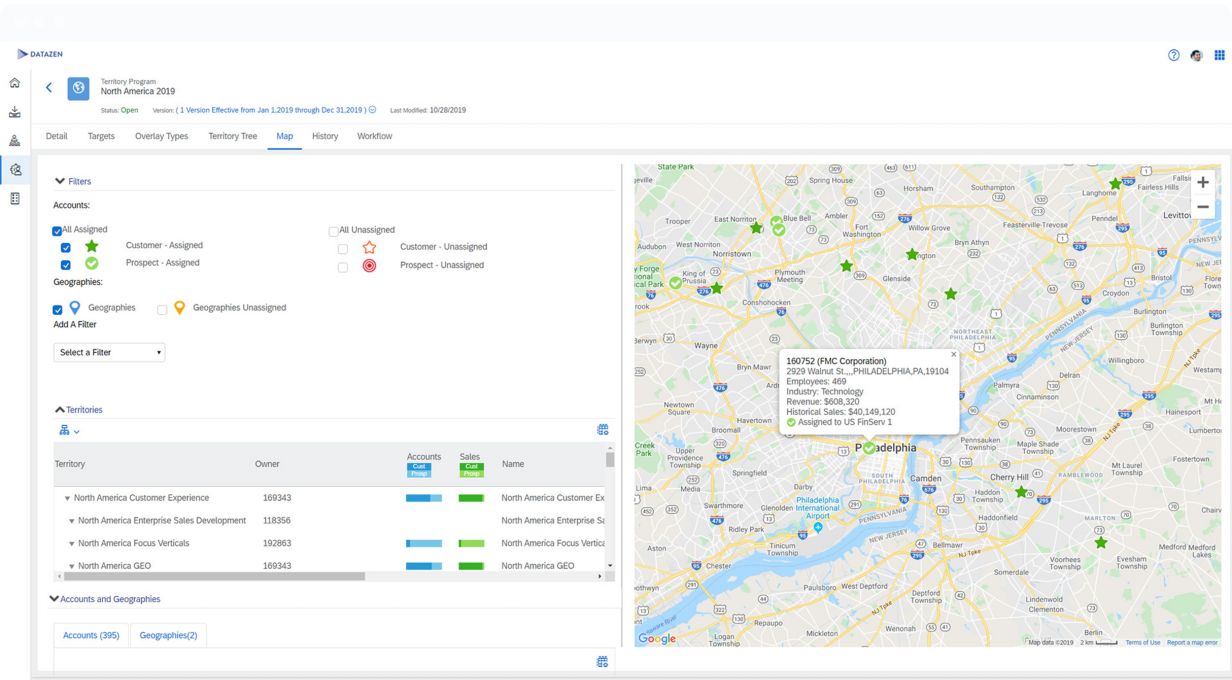Zoom in on the map
The height and width of the screenshot is (680, 1232).
tap(1202, 183)
